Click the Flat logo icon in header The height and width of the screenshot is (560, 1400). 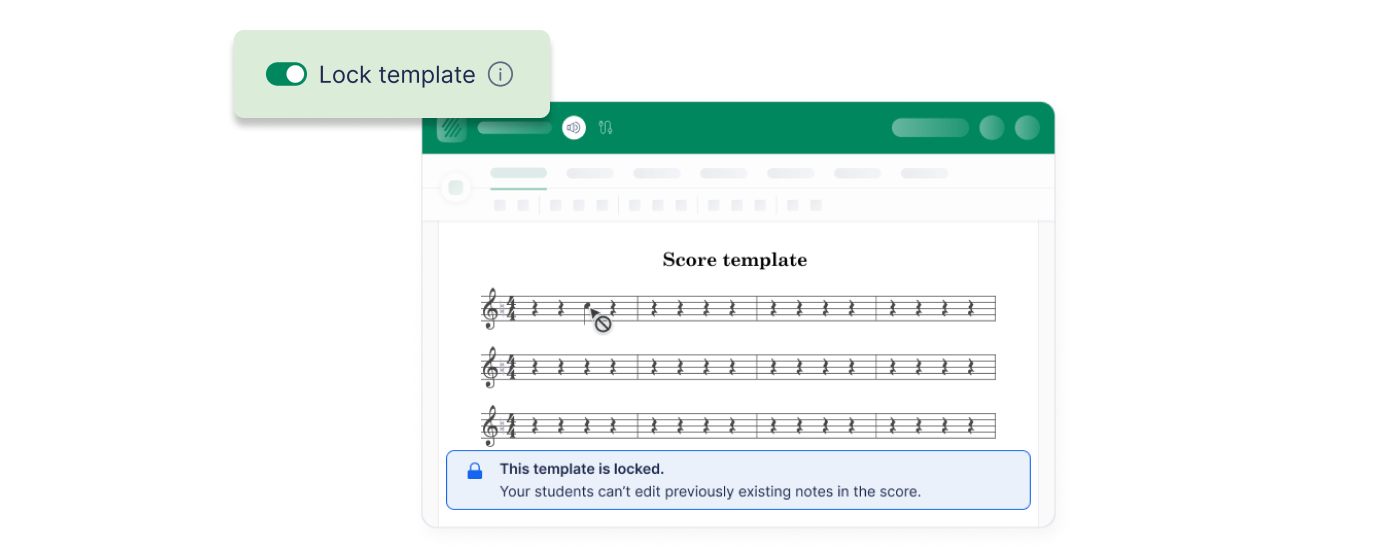coord(452,128)
